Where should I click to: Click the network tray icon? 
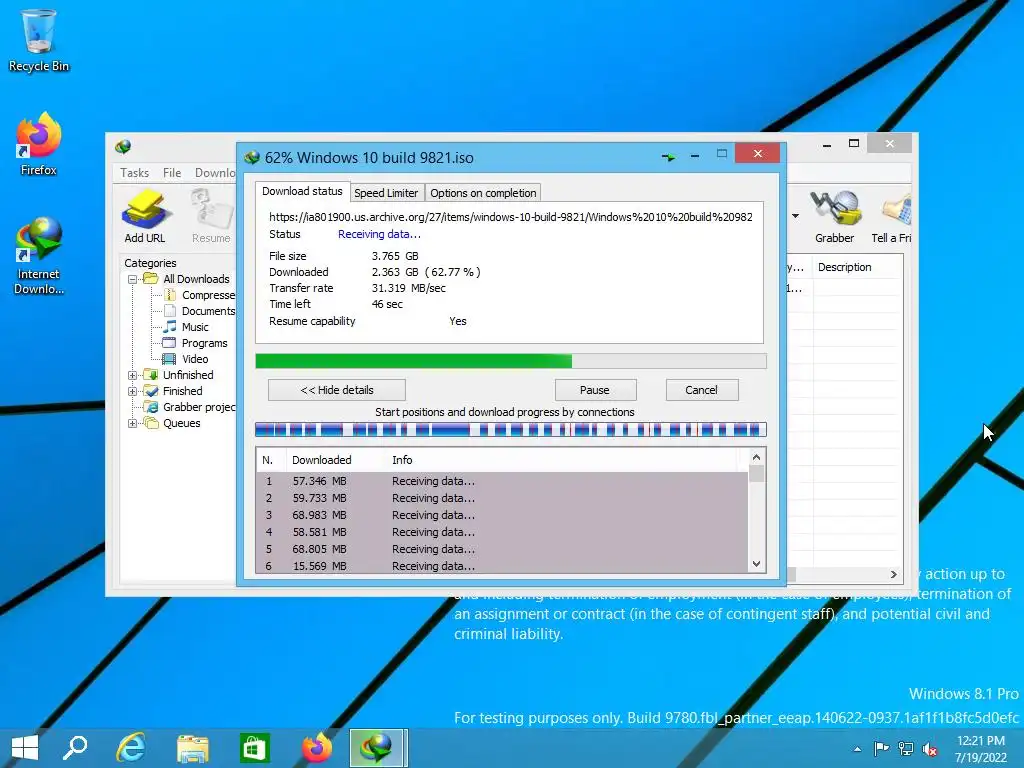click(x=906, y=748)
